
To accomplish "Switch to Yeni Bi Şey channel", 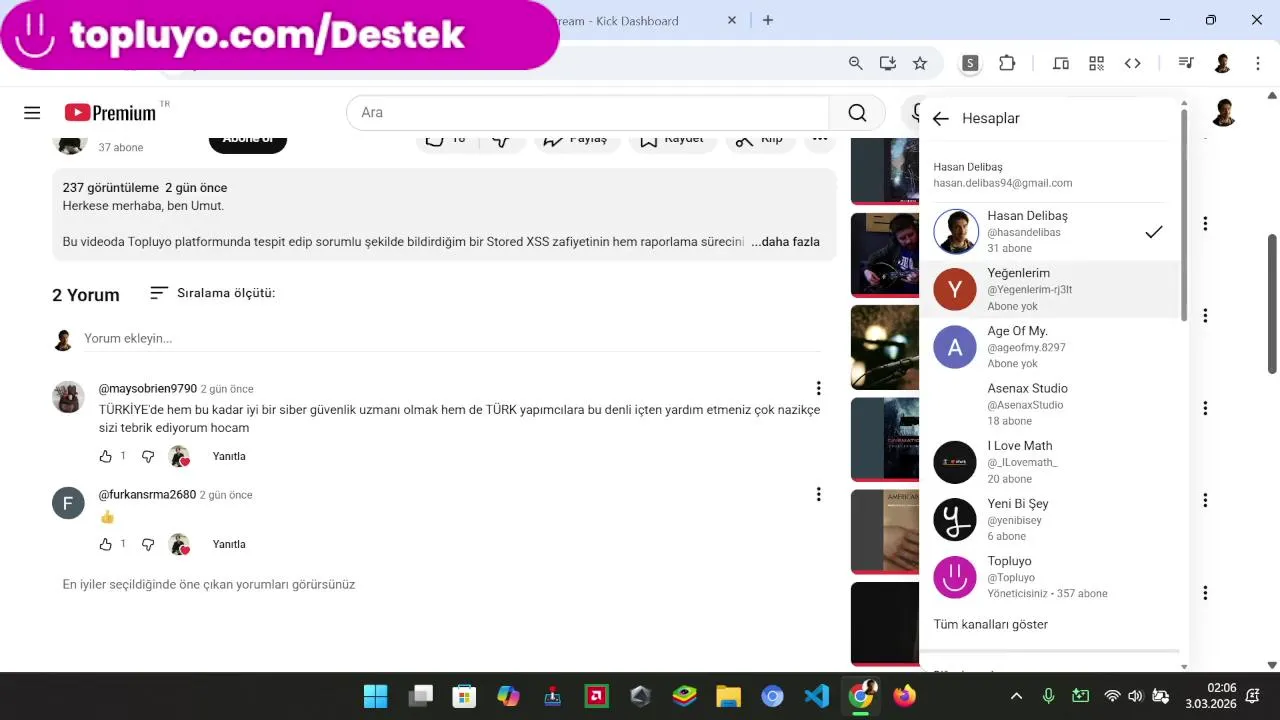I will 1050,519.
